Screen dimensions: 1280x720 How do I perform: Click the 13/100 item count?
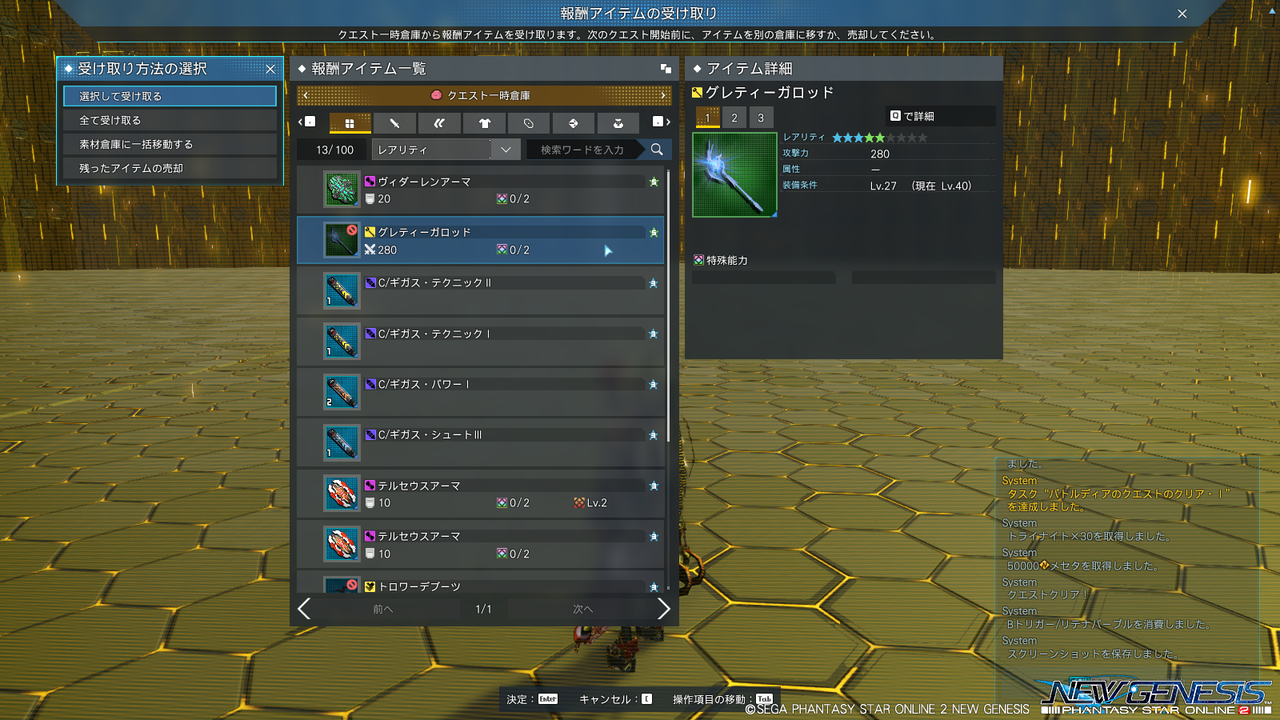335,150
